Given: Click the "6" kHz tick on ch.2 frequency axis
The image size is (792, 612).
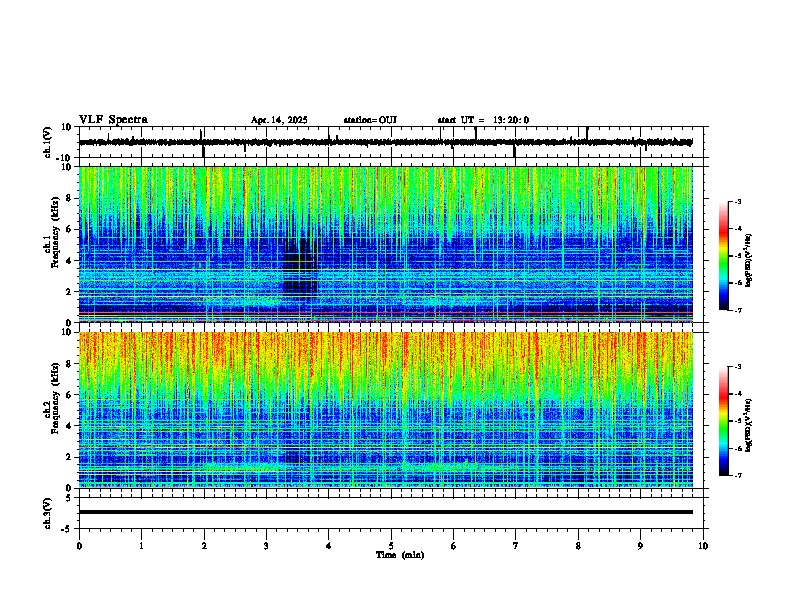Looking at the screenshot, I should (x=69, y=395).
